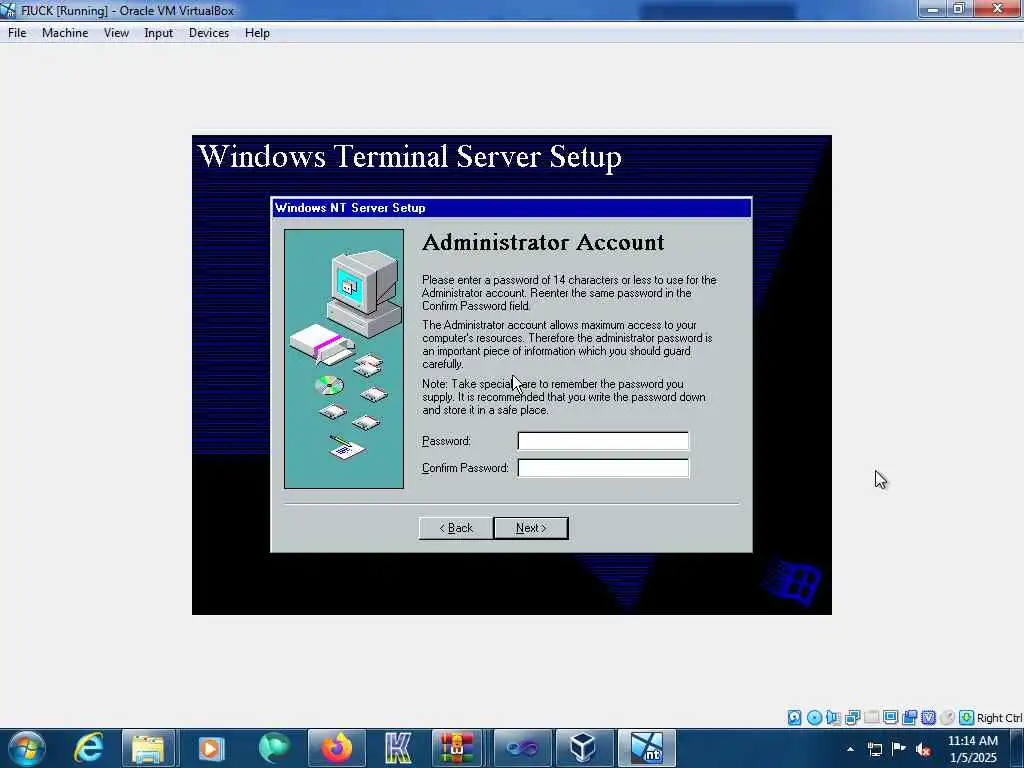Click the Administrator Account heading
The height and width of the screenshot is (768, 1024).
543,242
